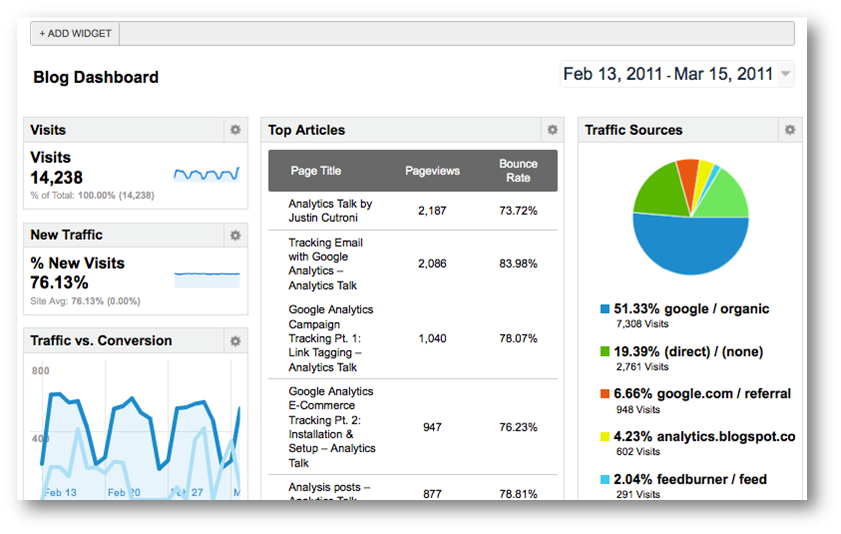Open Analytics Talk by Justin Cutroni article
The image size is (841, 534).
pyautogui.click(x=330, y=211)
